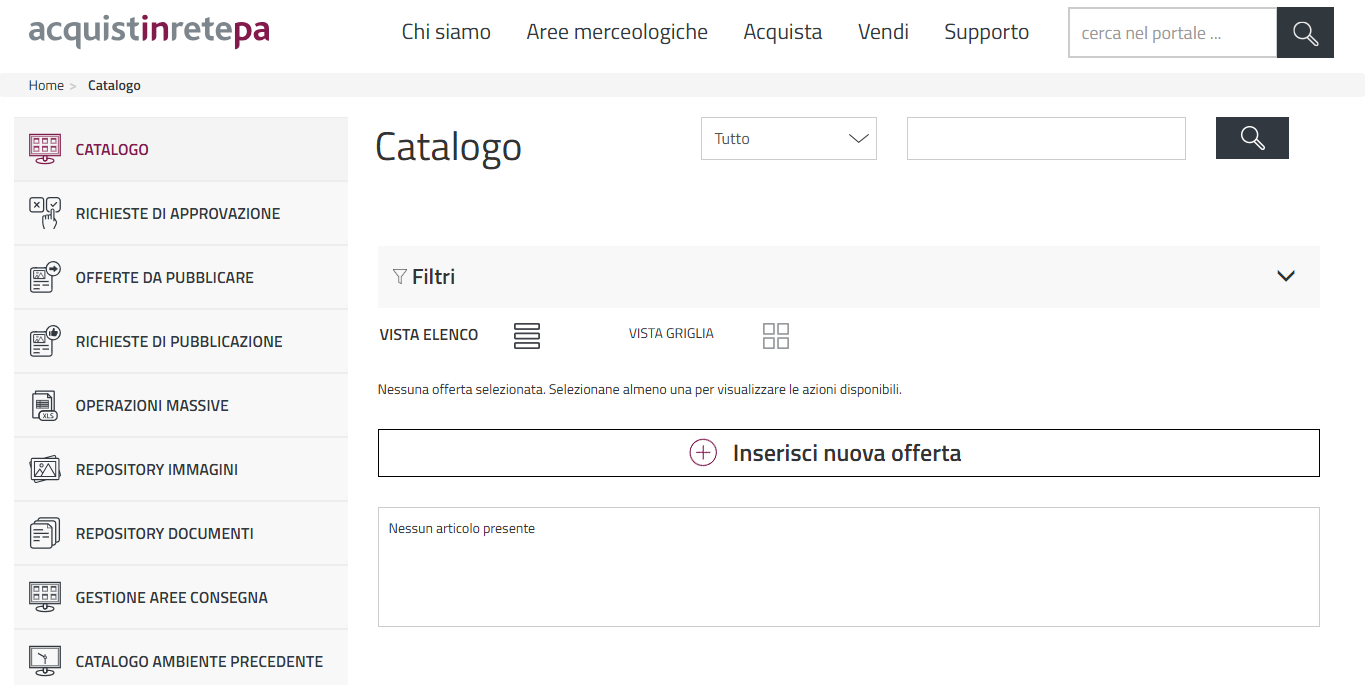
Task: Expand the Filtri panel chevron
Action: tap(1286, 277)
